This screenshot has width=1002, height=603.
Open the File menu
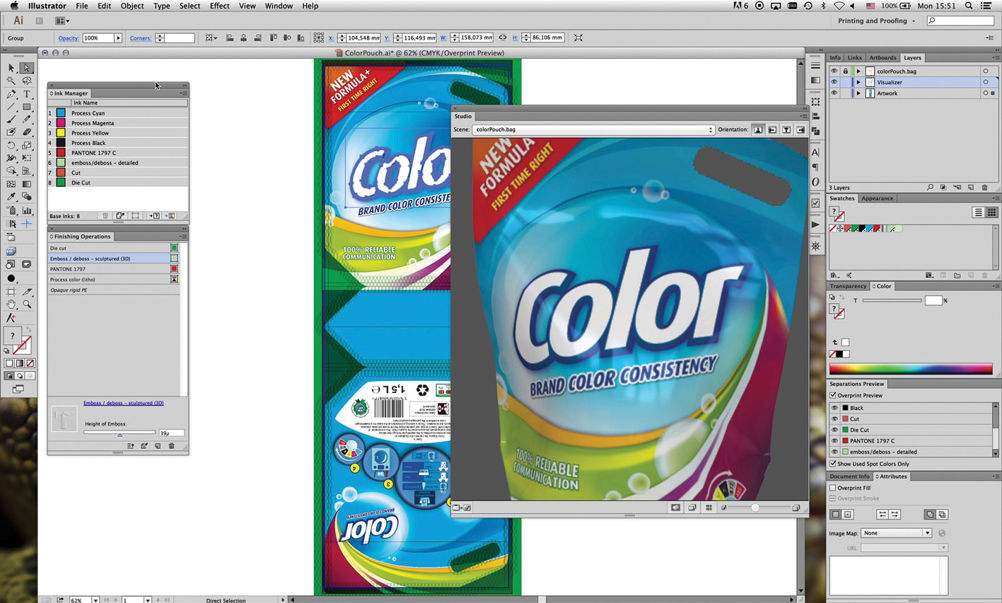pos(82,6)
